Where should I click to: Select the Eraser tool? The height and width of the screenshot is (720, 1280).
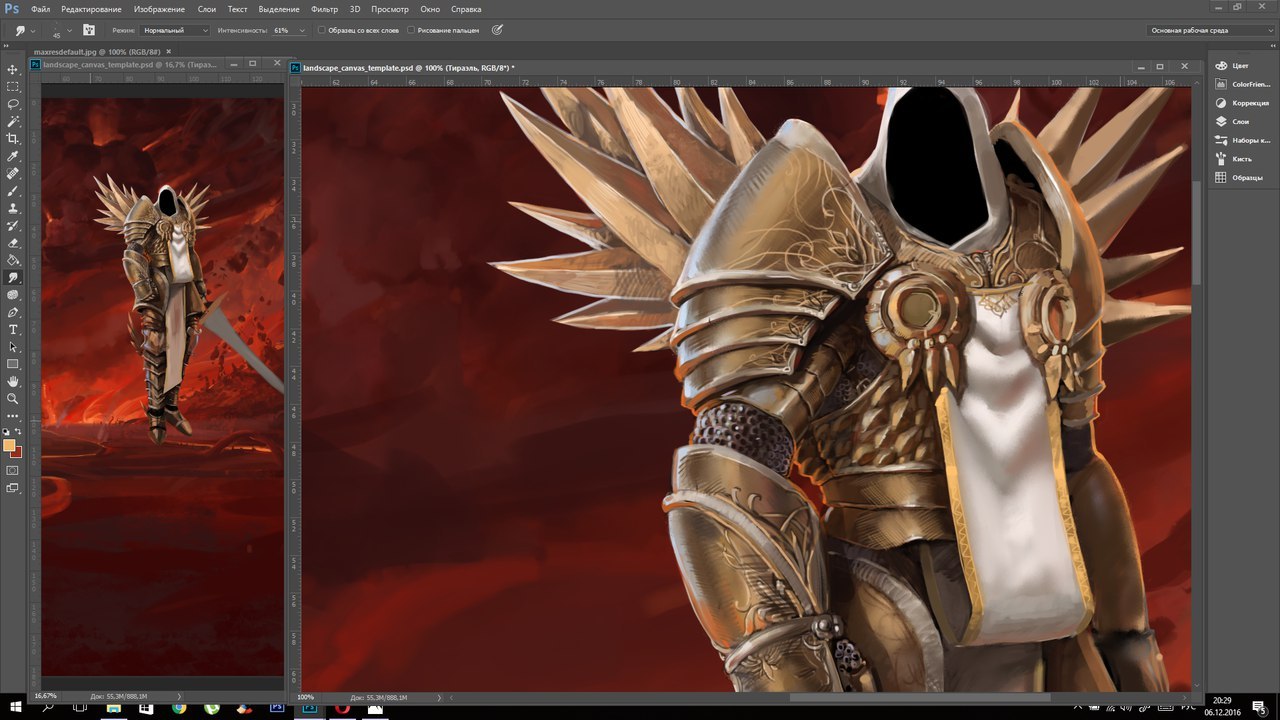point(13,243)
